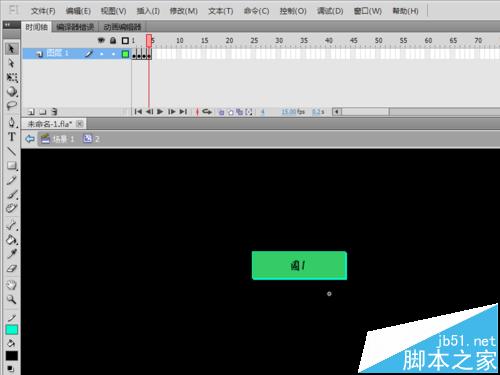Select the Deco tool
Screen dimensions: 500x375
pos(12,208)
